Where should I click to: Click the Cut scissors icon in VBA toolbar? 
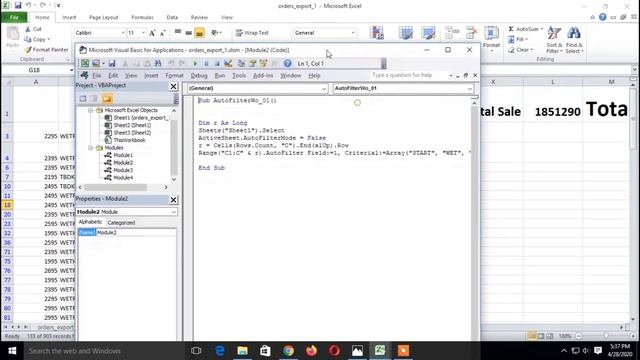(x=125, y=63)
